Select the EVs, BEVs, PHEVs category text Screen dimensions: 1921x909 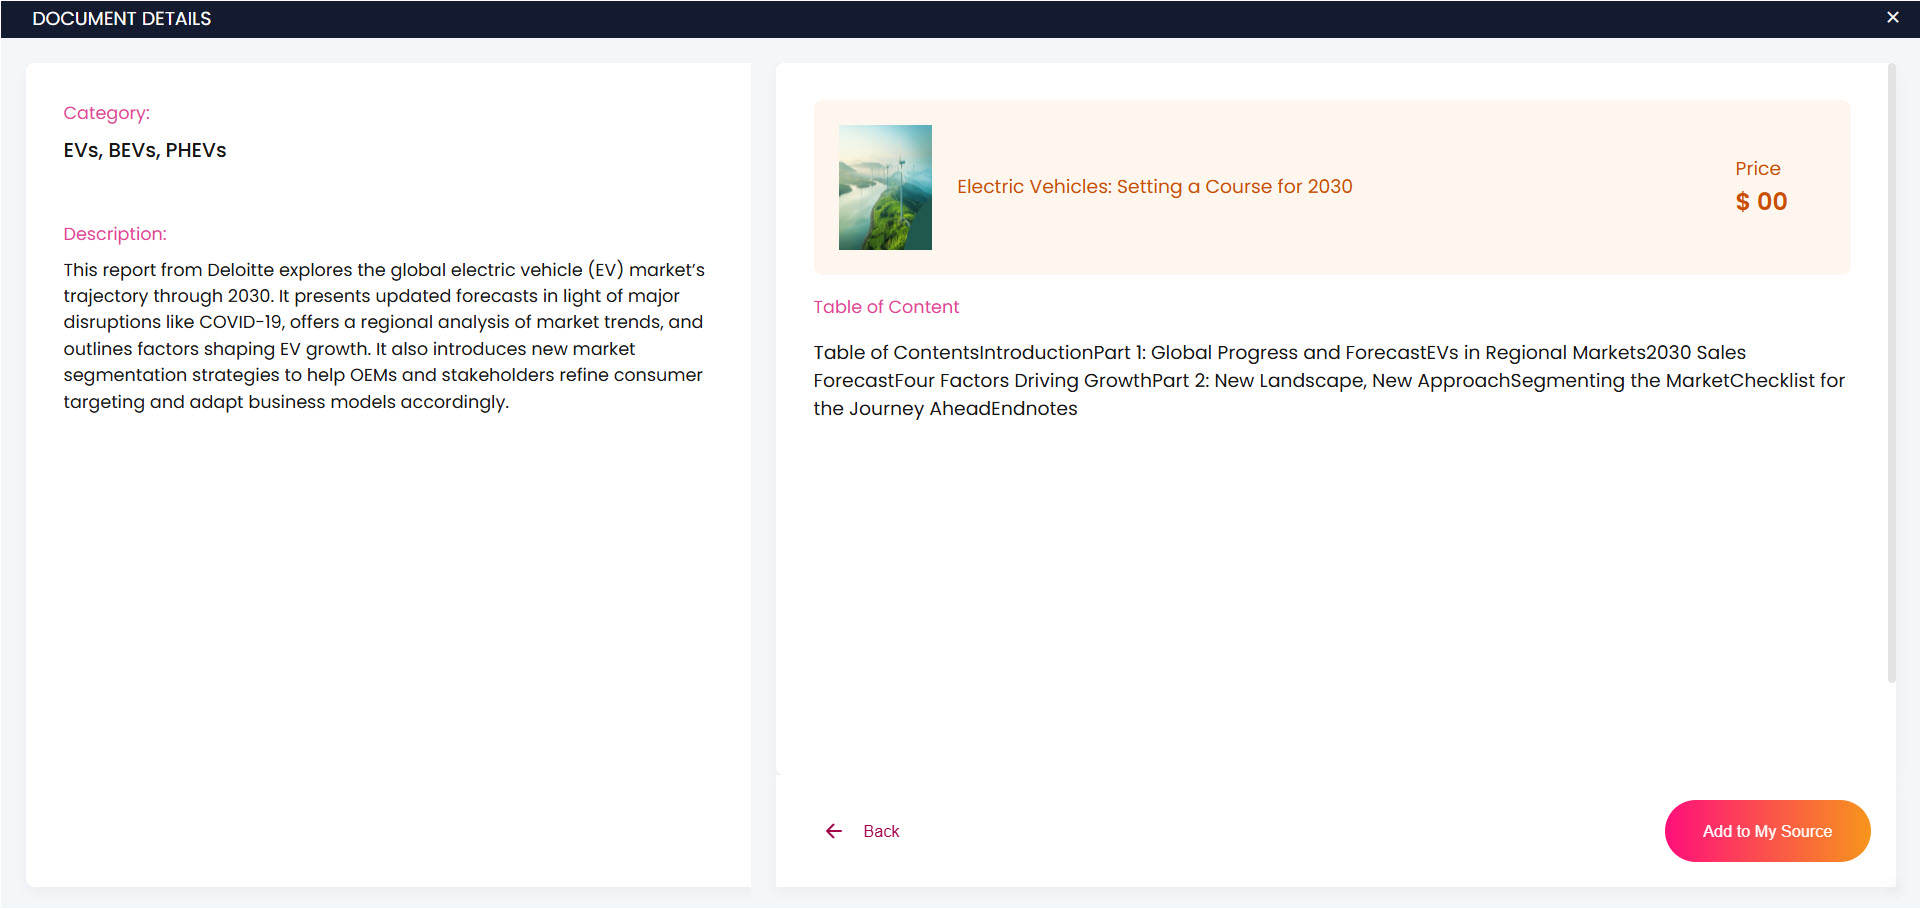coord(145,151)
